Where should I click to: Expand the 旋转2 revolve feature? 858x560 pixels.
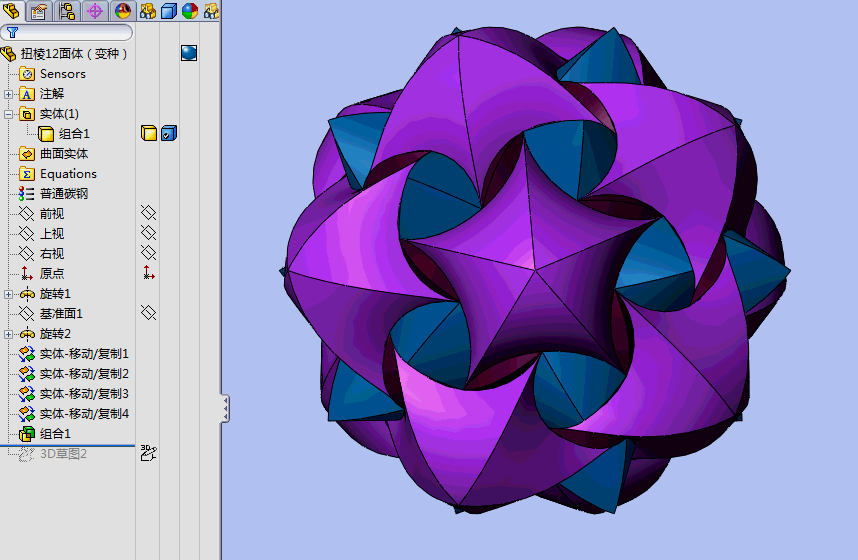pos(8,334)
